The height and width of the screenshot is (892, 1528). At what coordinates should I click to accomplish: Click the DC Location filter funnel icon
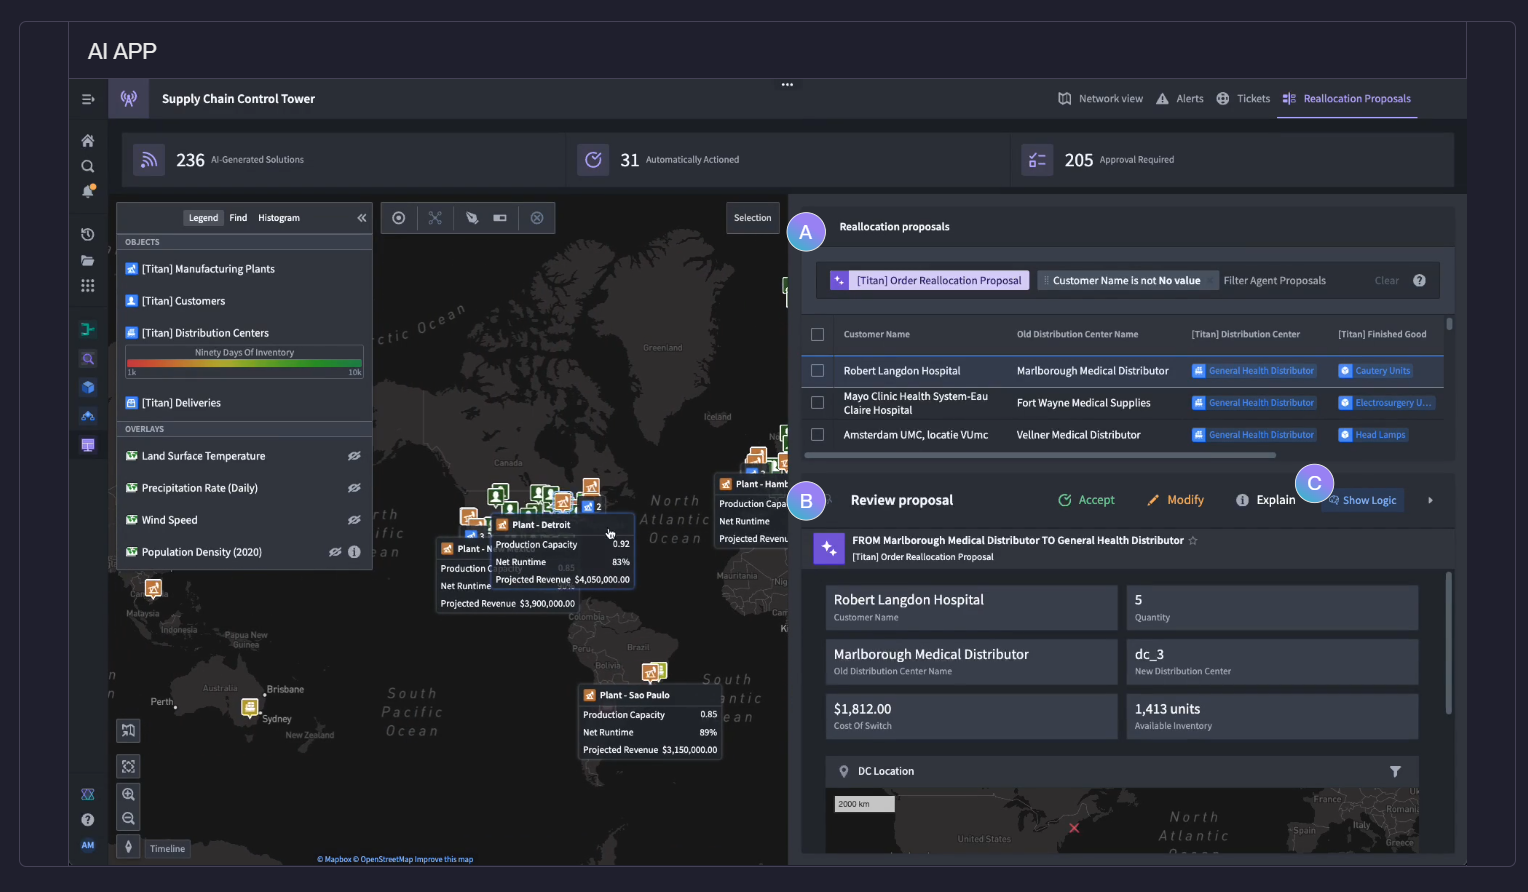[1395, 771]
